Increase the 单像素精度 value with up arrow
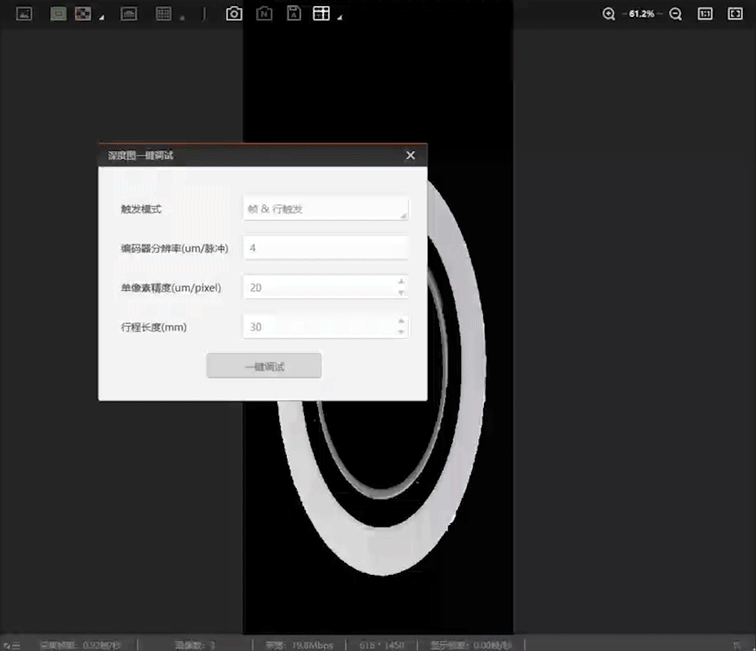756x651 pixels. (401, 282)
